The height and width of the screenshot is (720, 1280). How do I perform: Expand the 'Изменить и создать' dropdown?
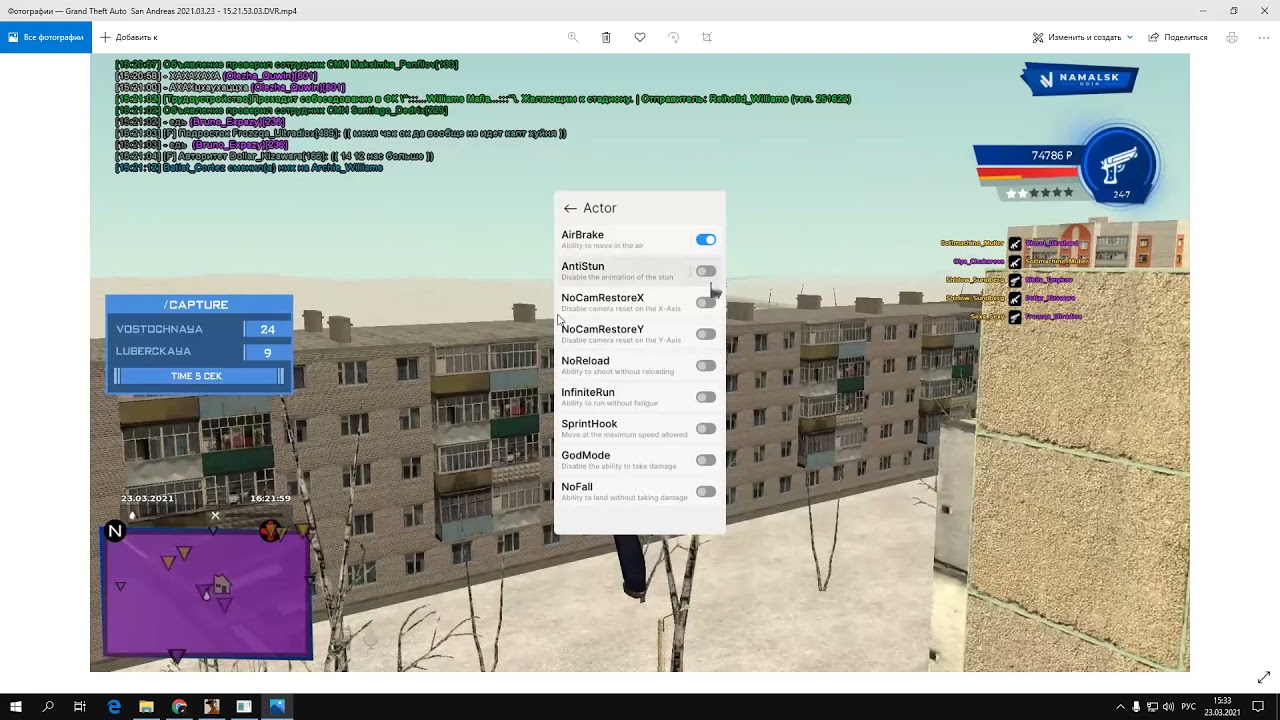point(1083,37)
